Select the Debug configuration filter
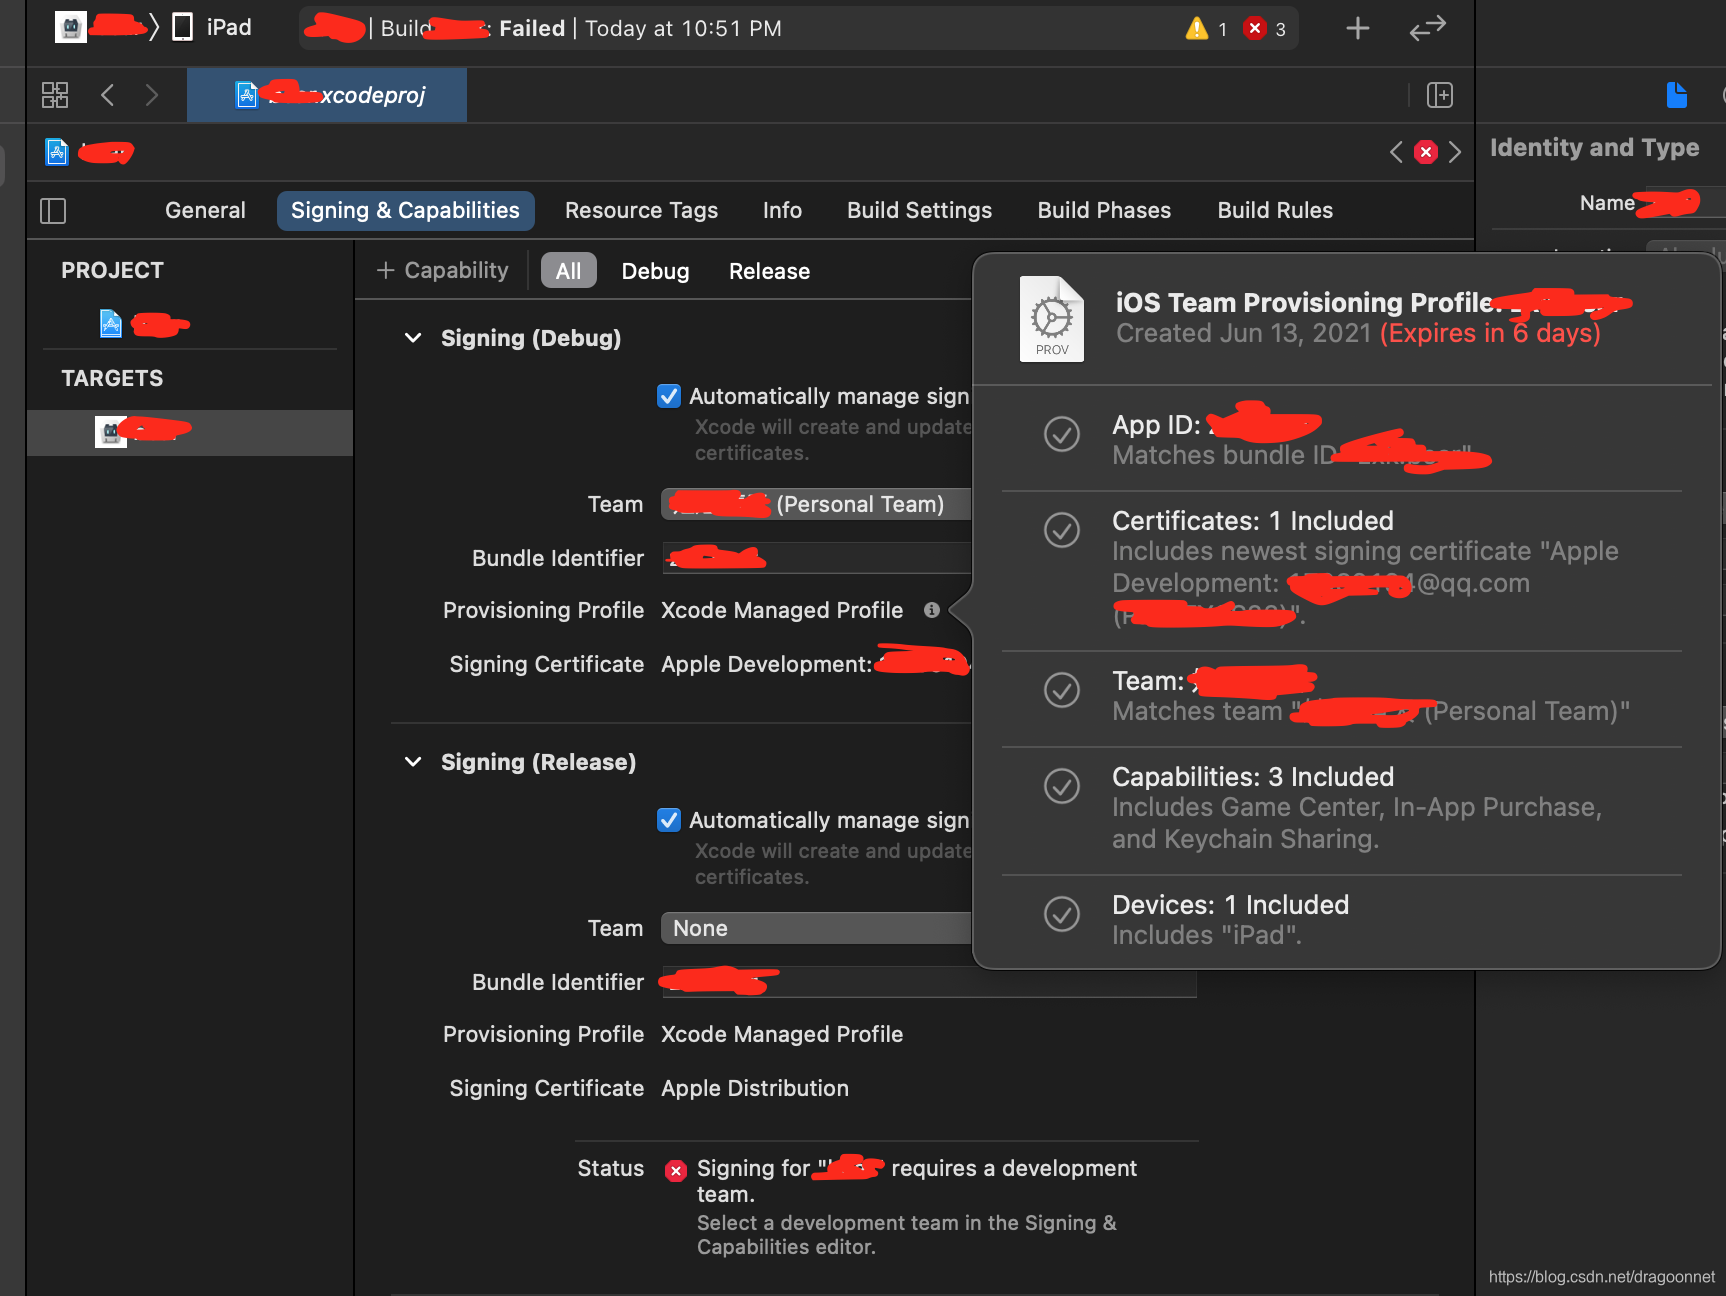Viewport: 1726px width, 1296px height. click(655, 271)
